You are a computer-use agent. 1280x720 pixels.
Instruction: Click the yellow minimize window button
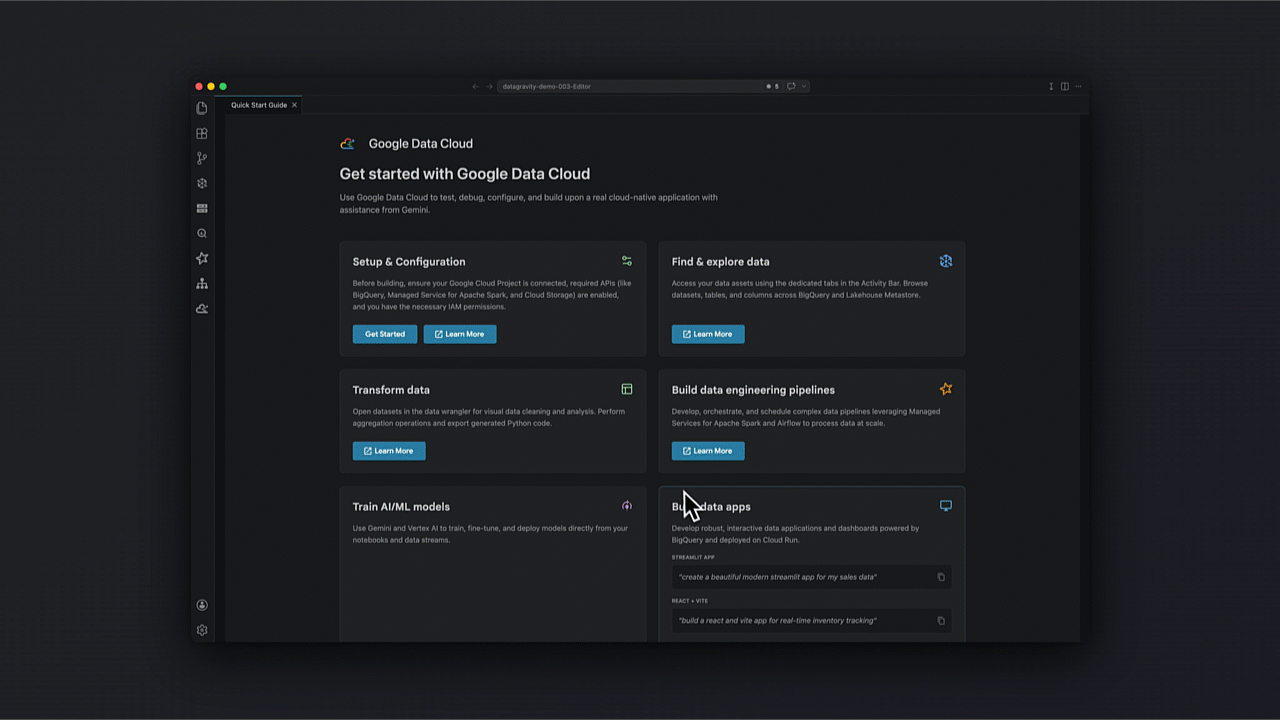(x=211, y=87)
